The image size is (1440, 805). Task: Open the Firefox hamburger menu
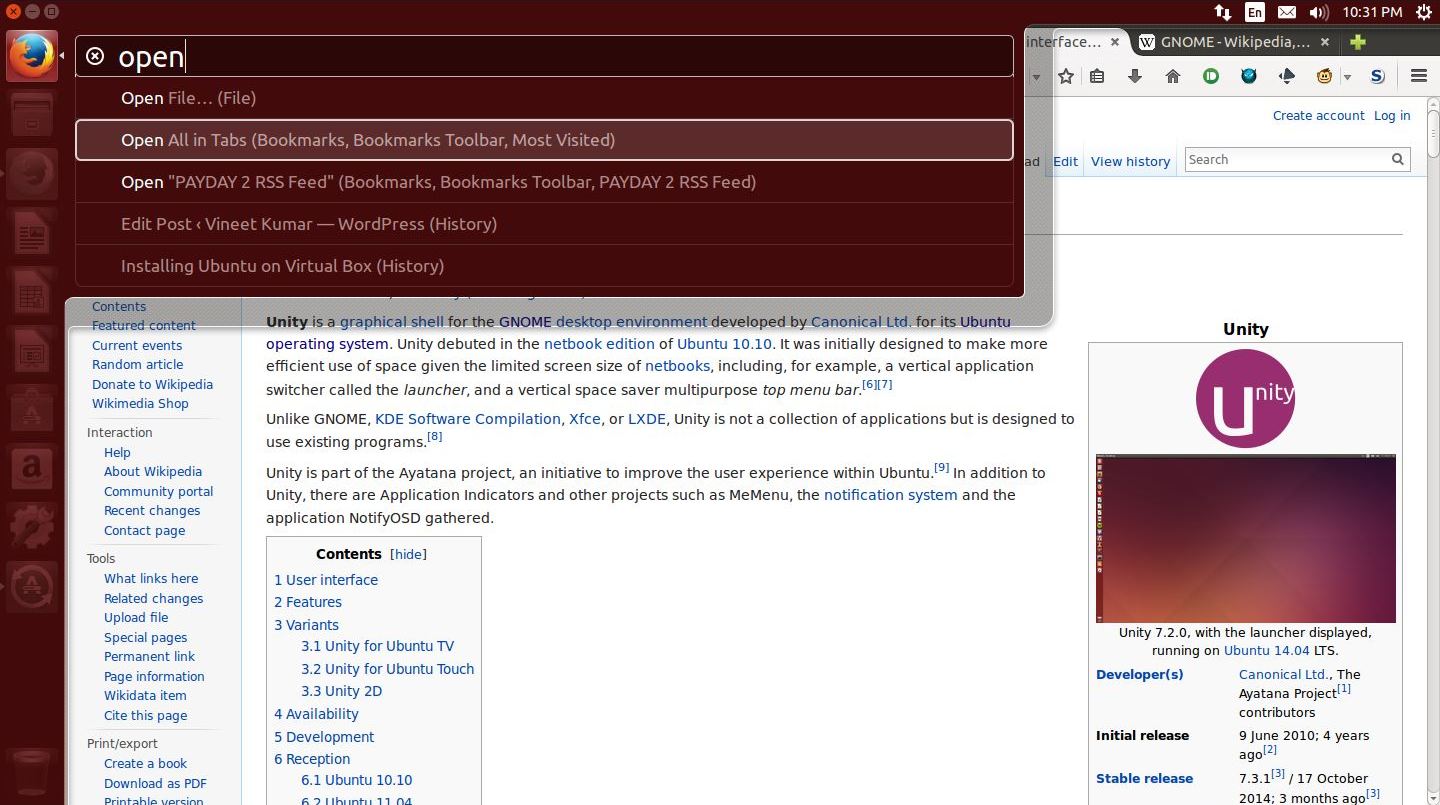pyautogui.click(x=1418, y=76)
